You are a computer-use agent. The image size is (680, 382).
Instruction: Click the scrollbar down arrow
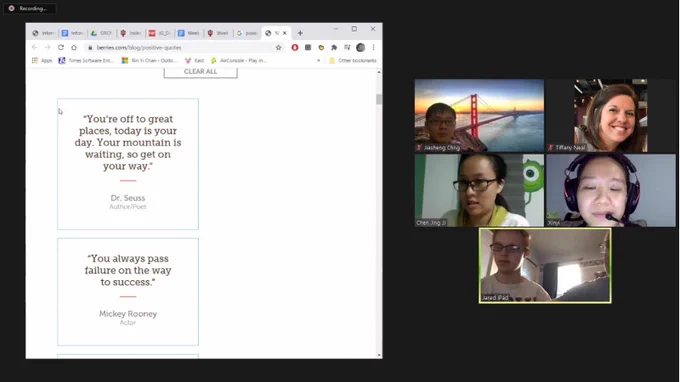point(379,355)
